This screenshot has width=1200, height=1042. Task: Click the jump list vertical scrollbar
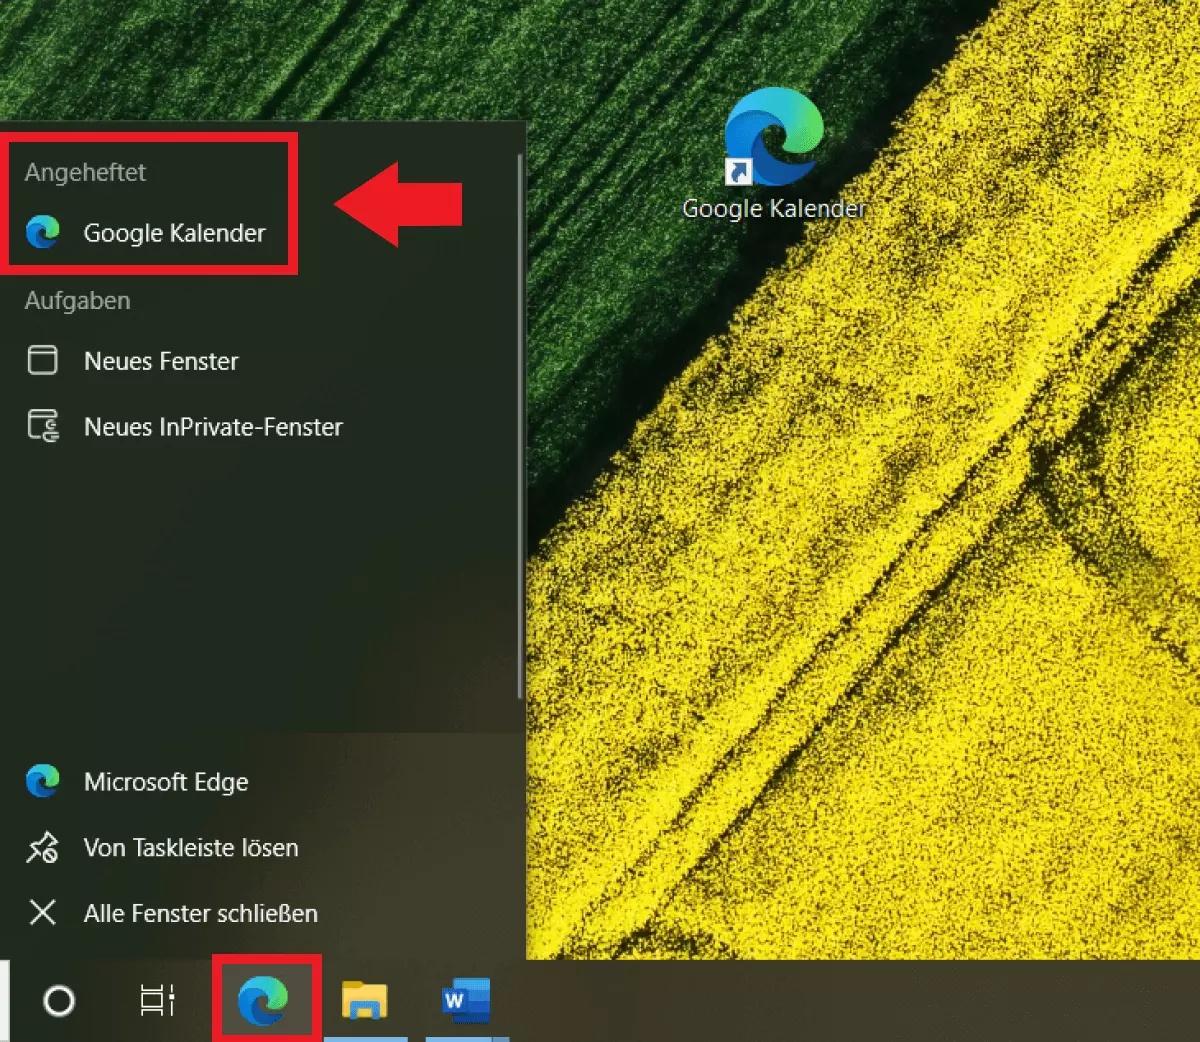[520, 425]
